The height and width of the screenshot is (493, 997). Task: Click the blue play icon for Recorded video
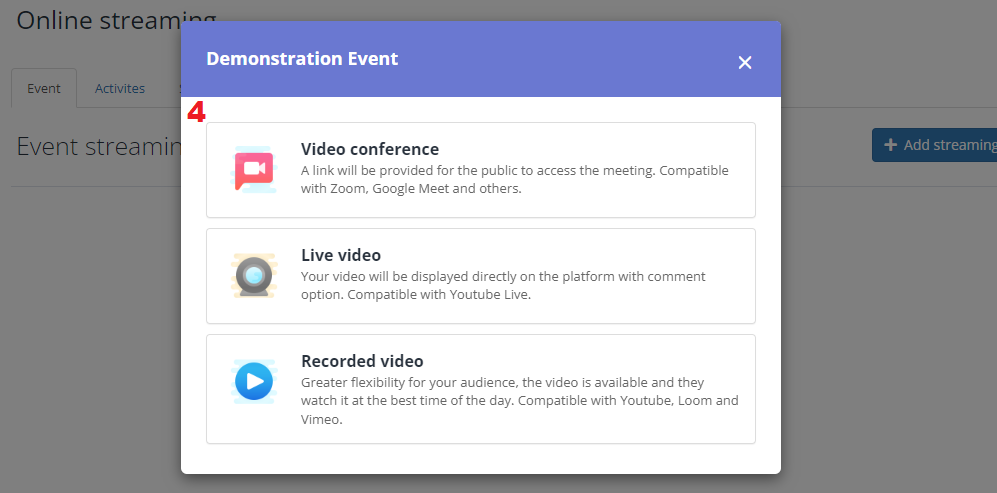point(254,382)
